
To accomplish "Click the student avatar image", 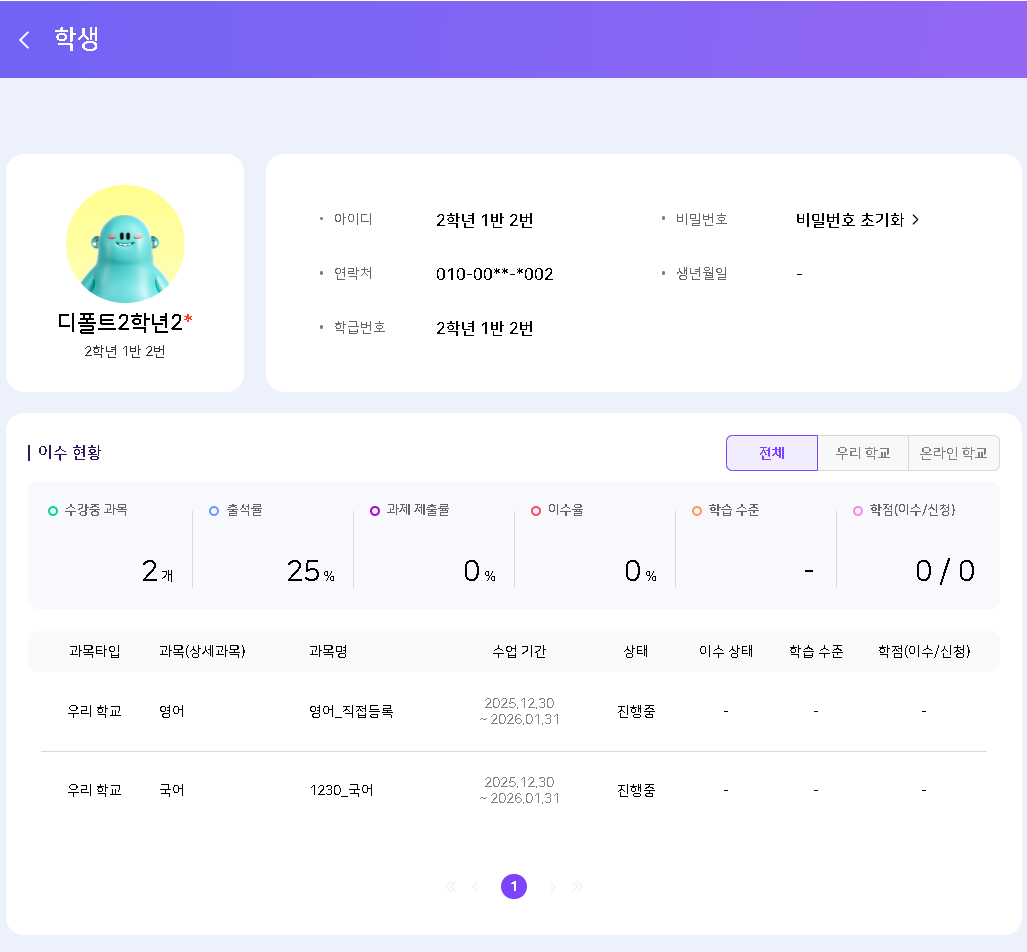I will (x=125, y=244).
